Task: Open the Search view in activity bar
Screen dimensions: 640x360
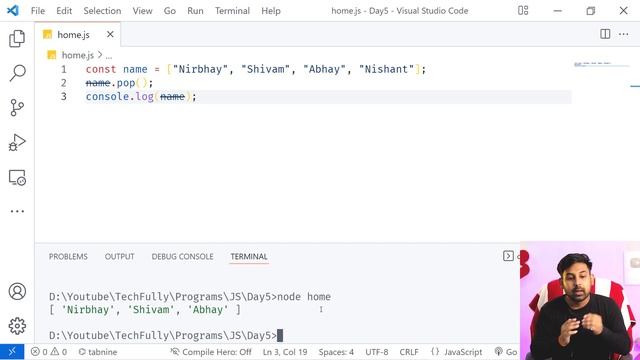Action: click(17, 73)
